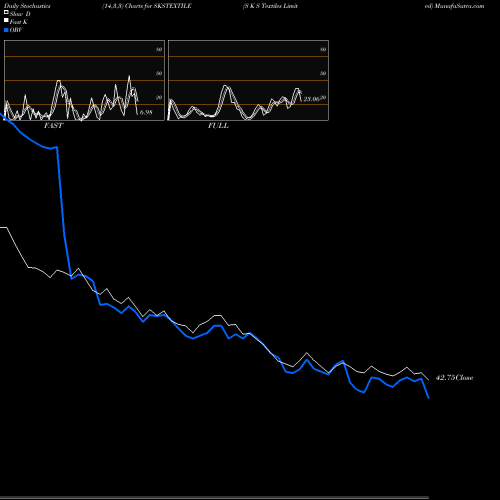This screenshot has width=500, height=500.
Task: Click the 'Charts for SKSTEXTILE' heading
Action: point(158,6)
